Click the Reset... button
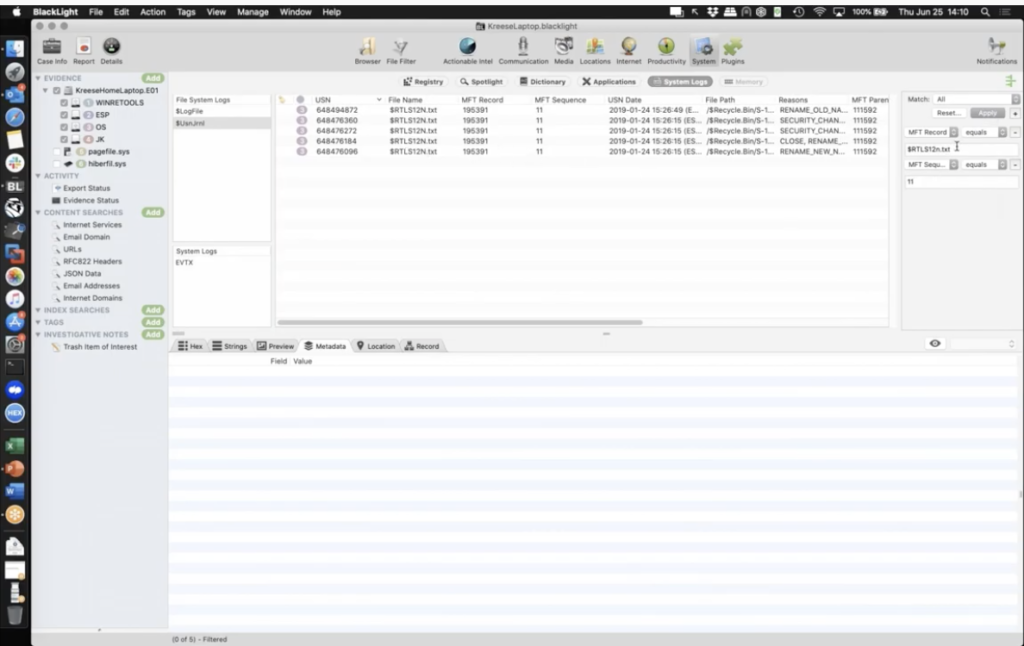 (x=948, y=113)
